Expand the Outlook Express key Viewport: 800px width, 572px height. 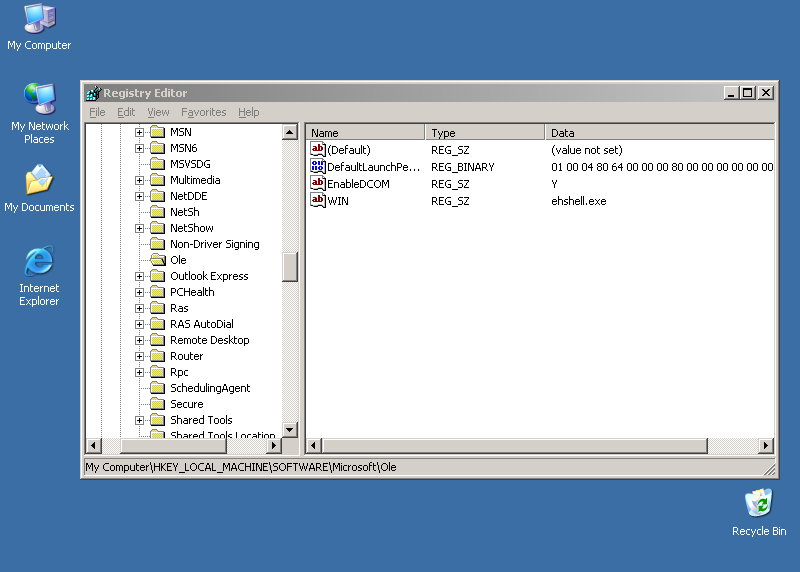point(139,276)
